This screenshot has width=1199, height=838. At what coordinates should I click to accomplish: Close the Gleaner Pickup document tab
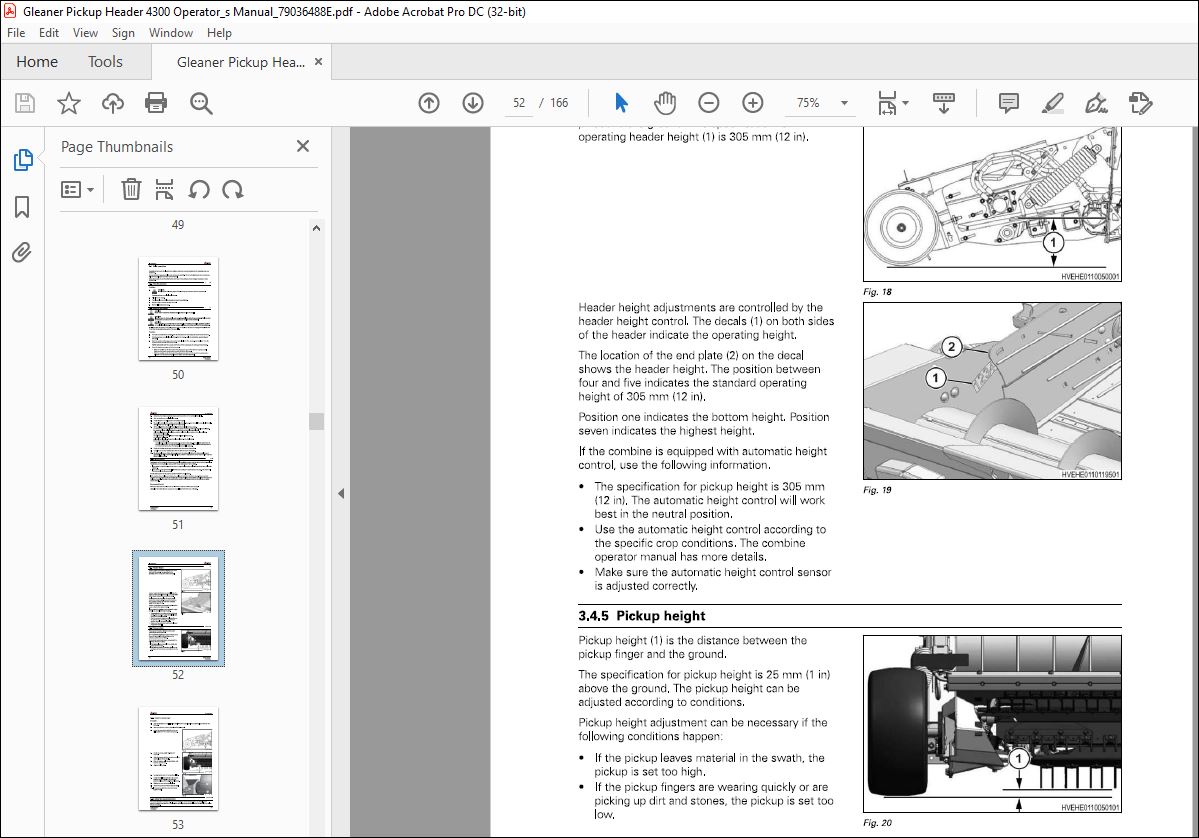(x=319, y=61)
